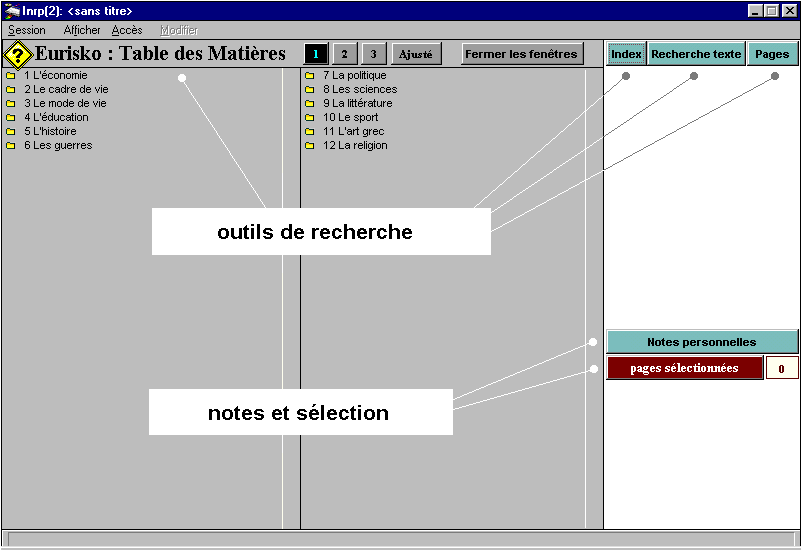
Task: Open the Pages search tool
Action: click(x=772, y=54)
